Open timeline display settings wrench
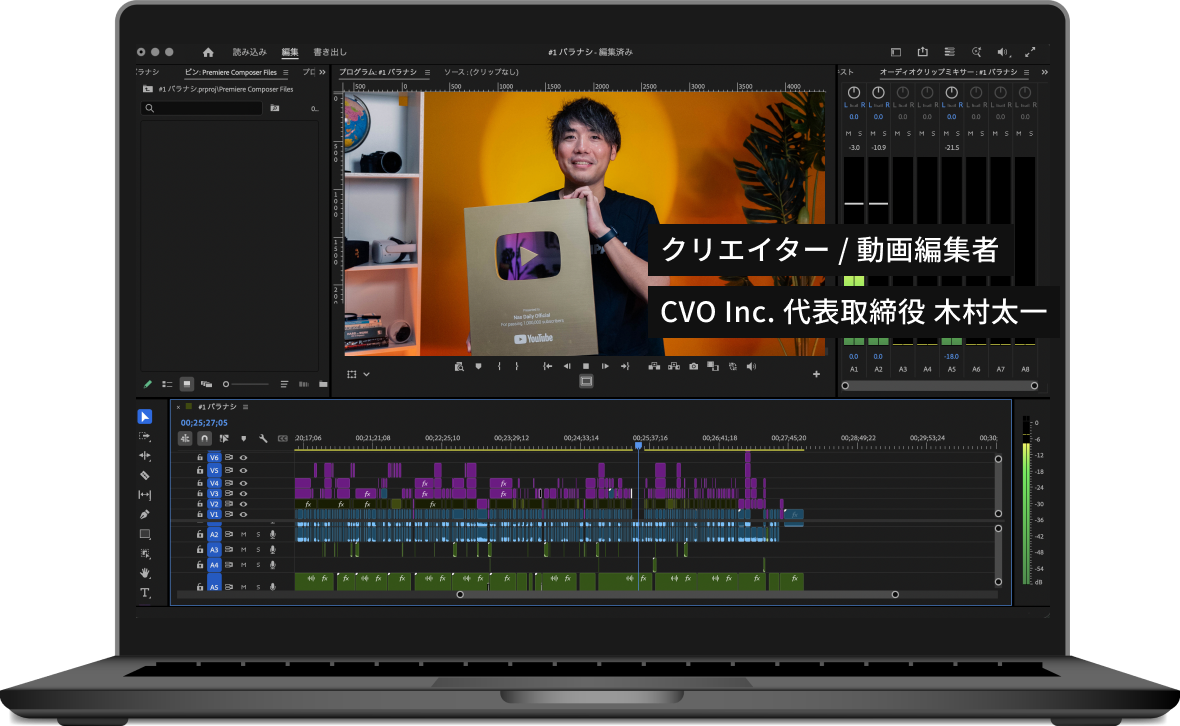 click(x=263, y=439)
